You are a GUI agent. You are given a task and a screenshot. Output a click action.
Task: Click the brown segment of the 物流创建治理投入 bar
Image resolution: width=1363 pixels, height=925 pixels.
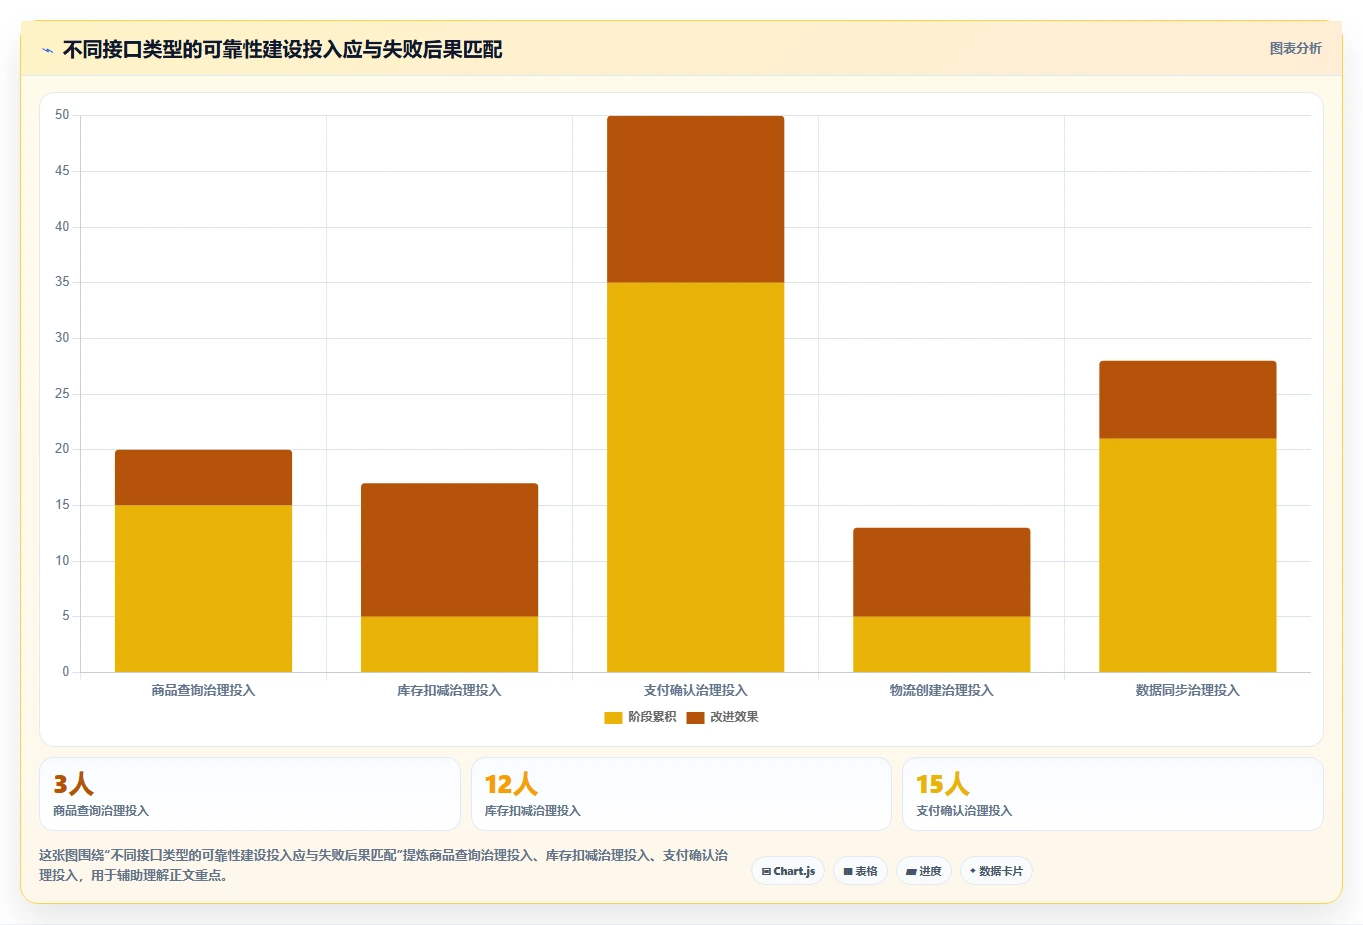(x=941, y=572)
